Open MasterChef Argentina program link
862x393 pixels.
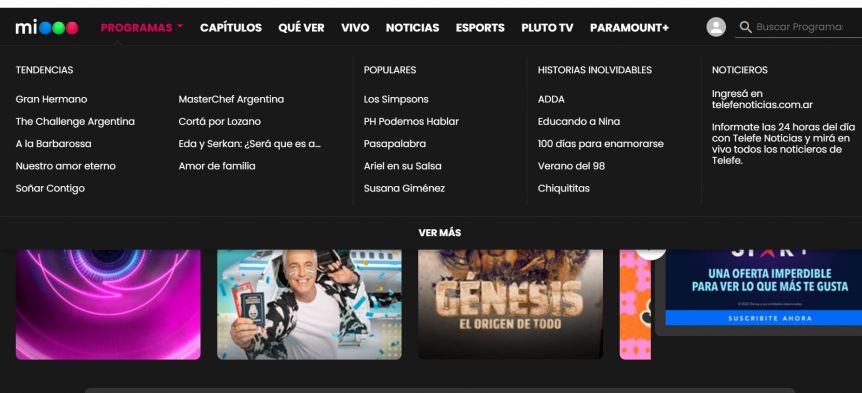231,99
